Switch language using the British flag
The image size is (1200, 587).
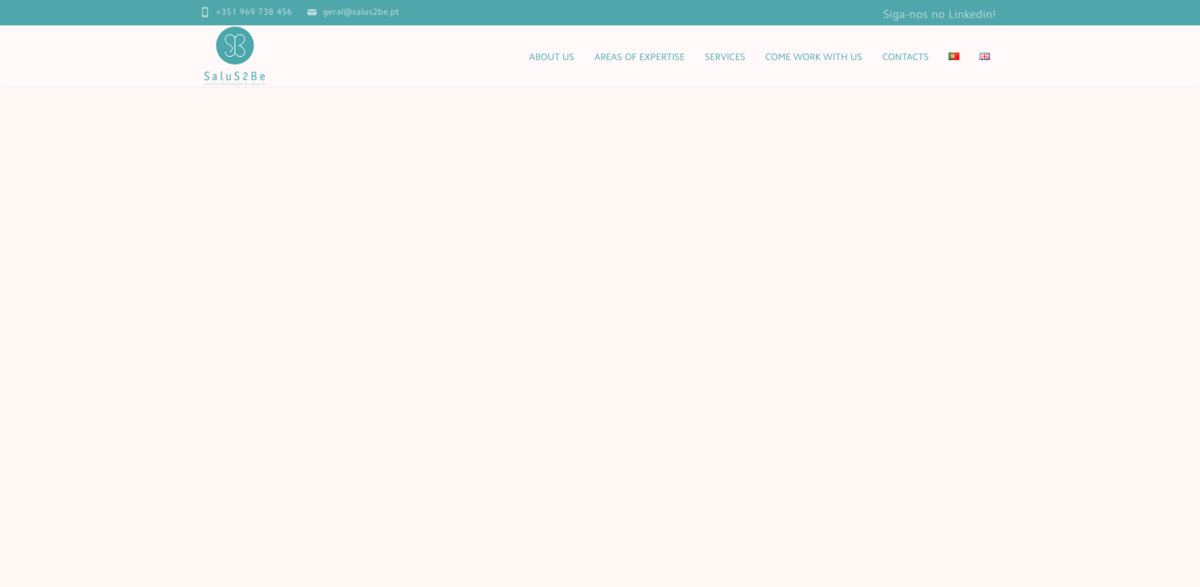pos(984,57)
